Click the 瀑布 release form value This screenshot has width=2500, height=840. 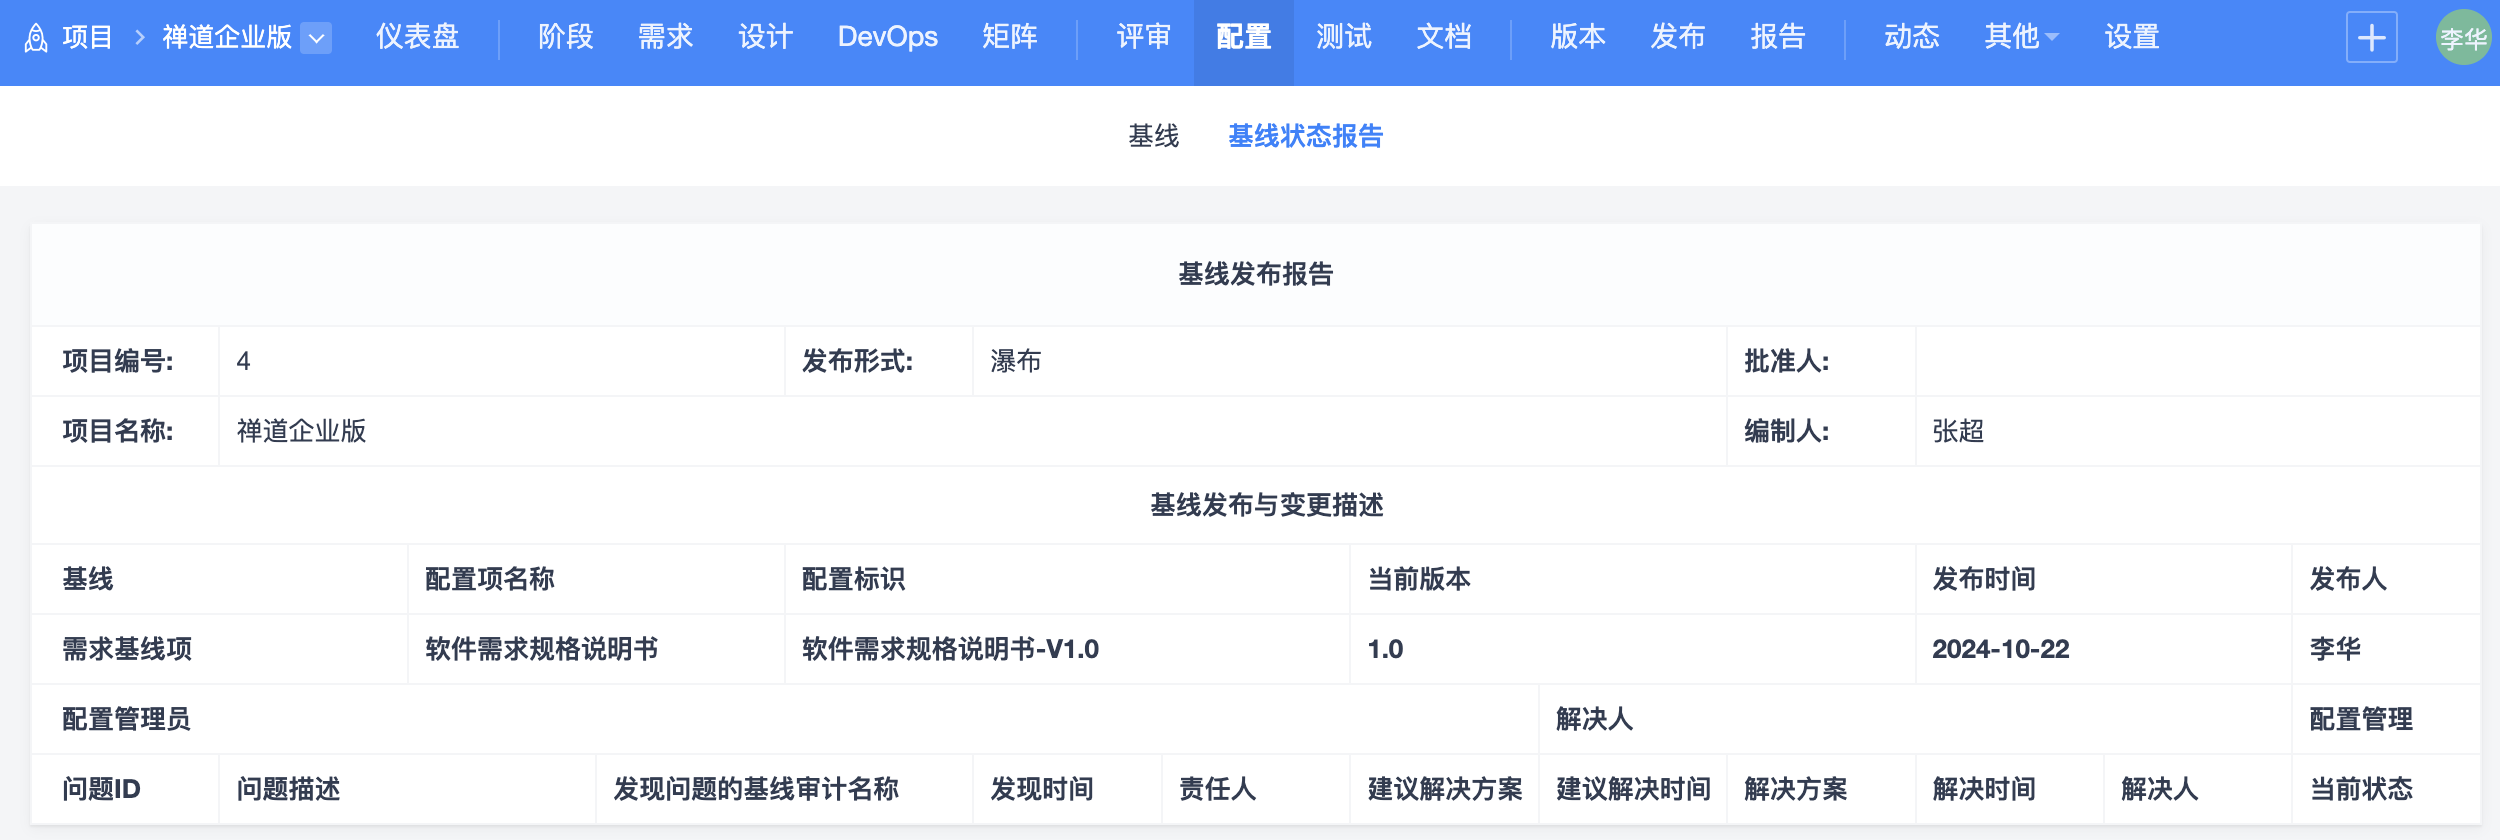point(1015,361)
